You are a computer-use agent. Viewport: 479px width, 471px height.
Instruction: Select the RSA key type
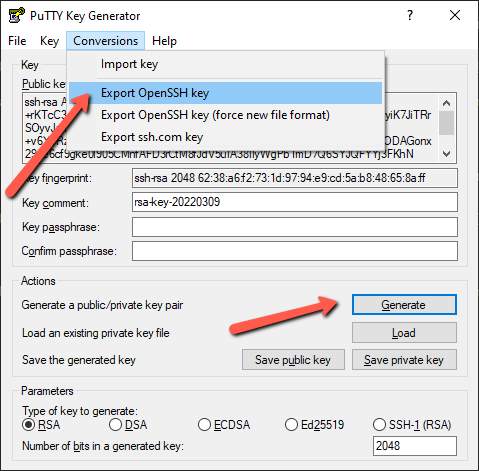click(x=41, y=425)
